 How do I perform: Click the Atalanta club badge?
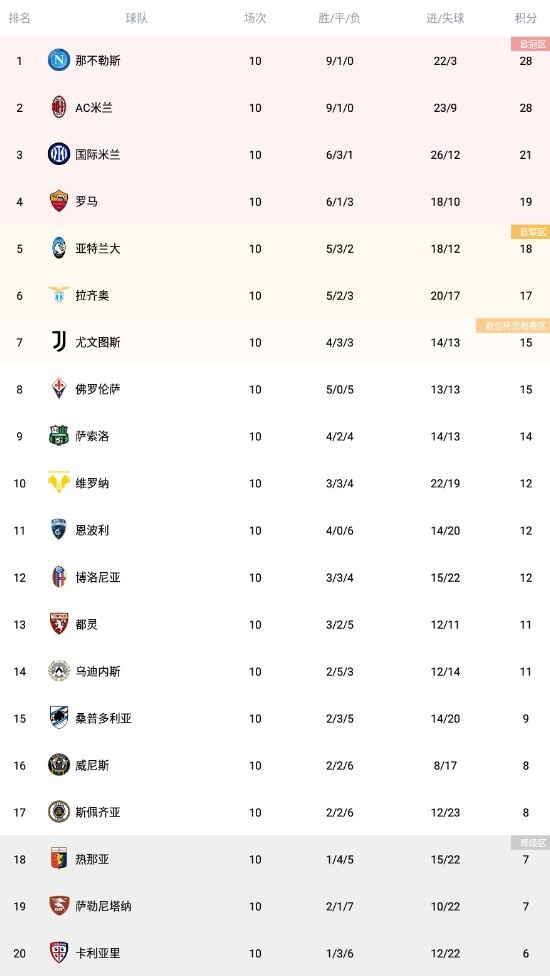point(59,248)
